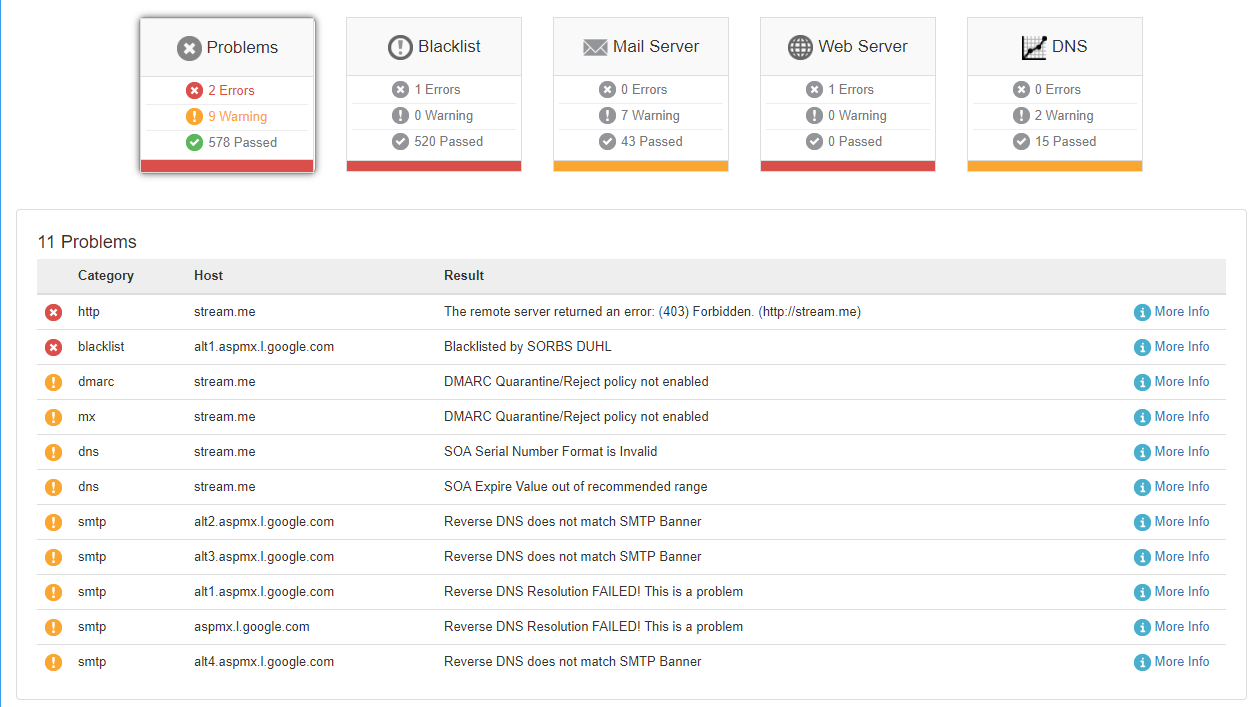Screen dimensions: 1254x707
Task: Click the 403 Forbidden result text
Action: click(652, 312)
